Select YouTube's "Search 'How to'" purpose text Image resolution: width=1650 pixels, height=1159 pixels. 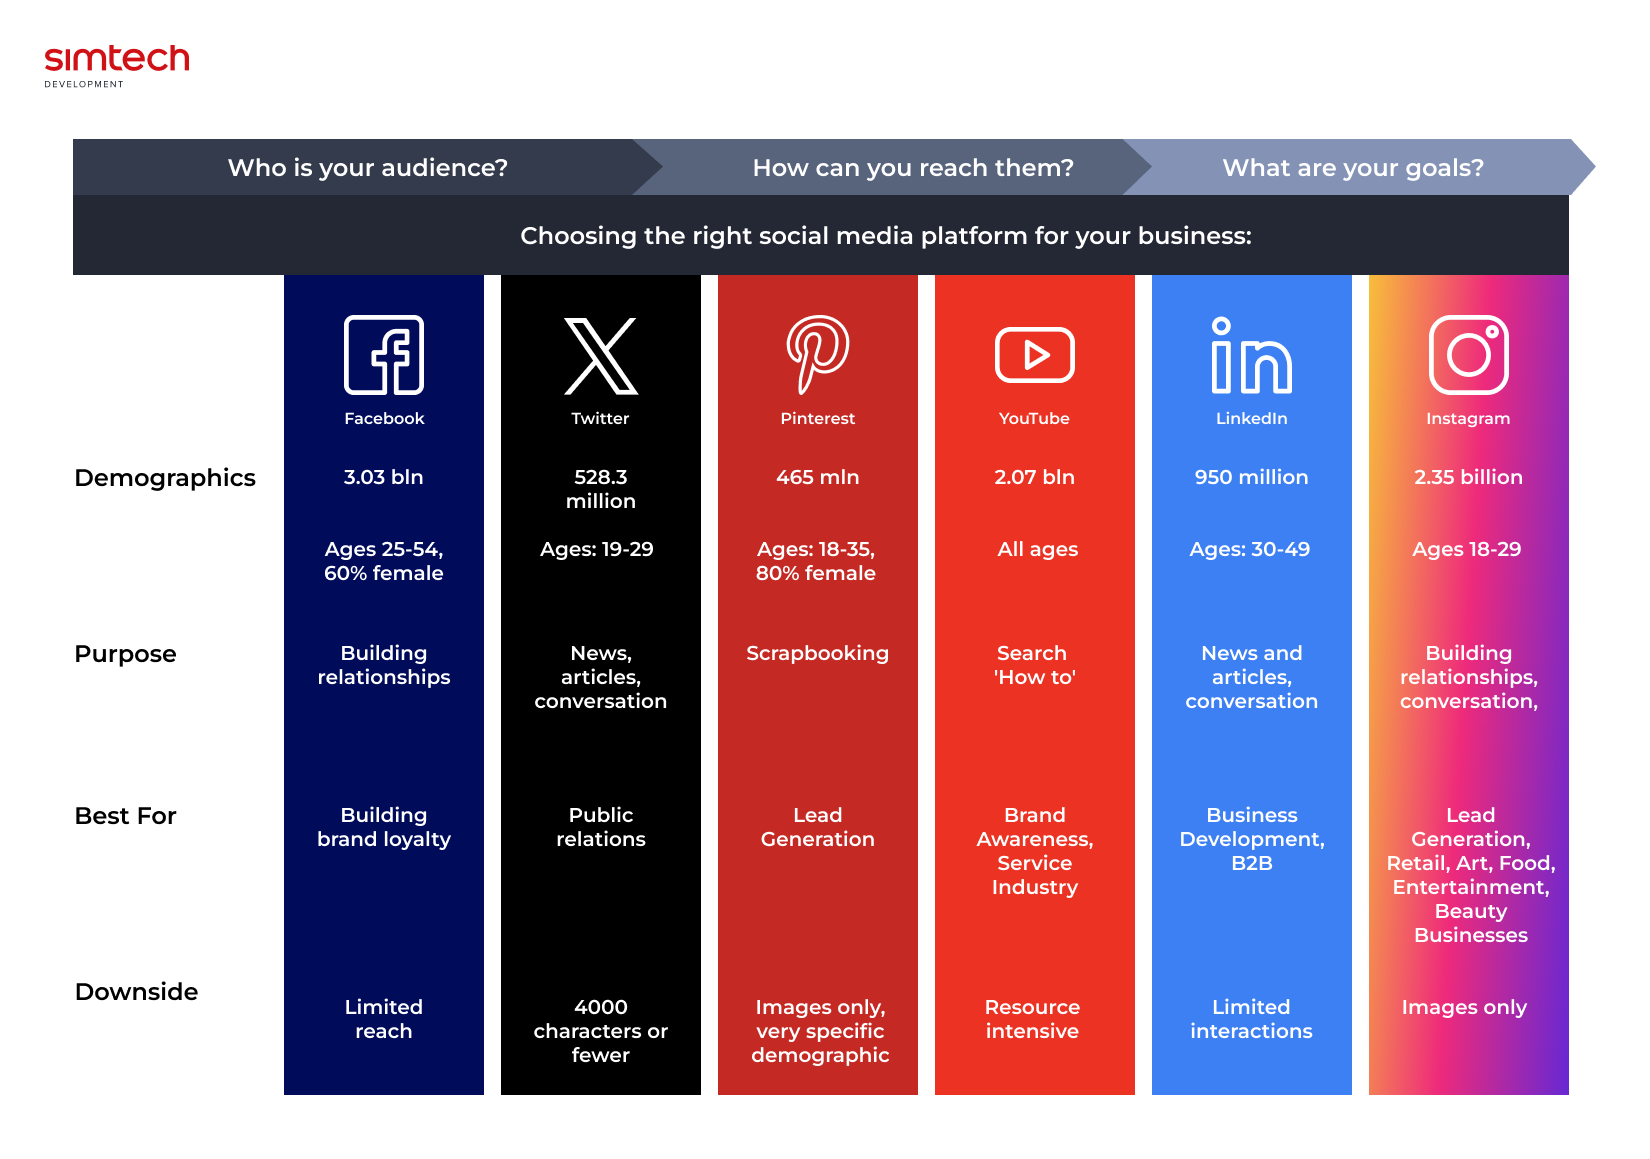point(1034,665)
